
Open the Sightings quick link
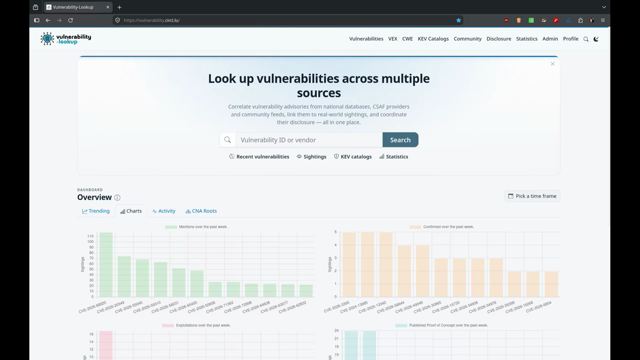click(x=311, y=157)
